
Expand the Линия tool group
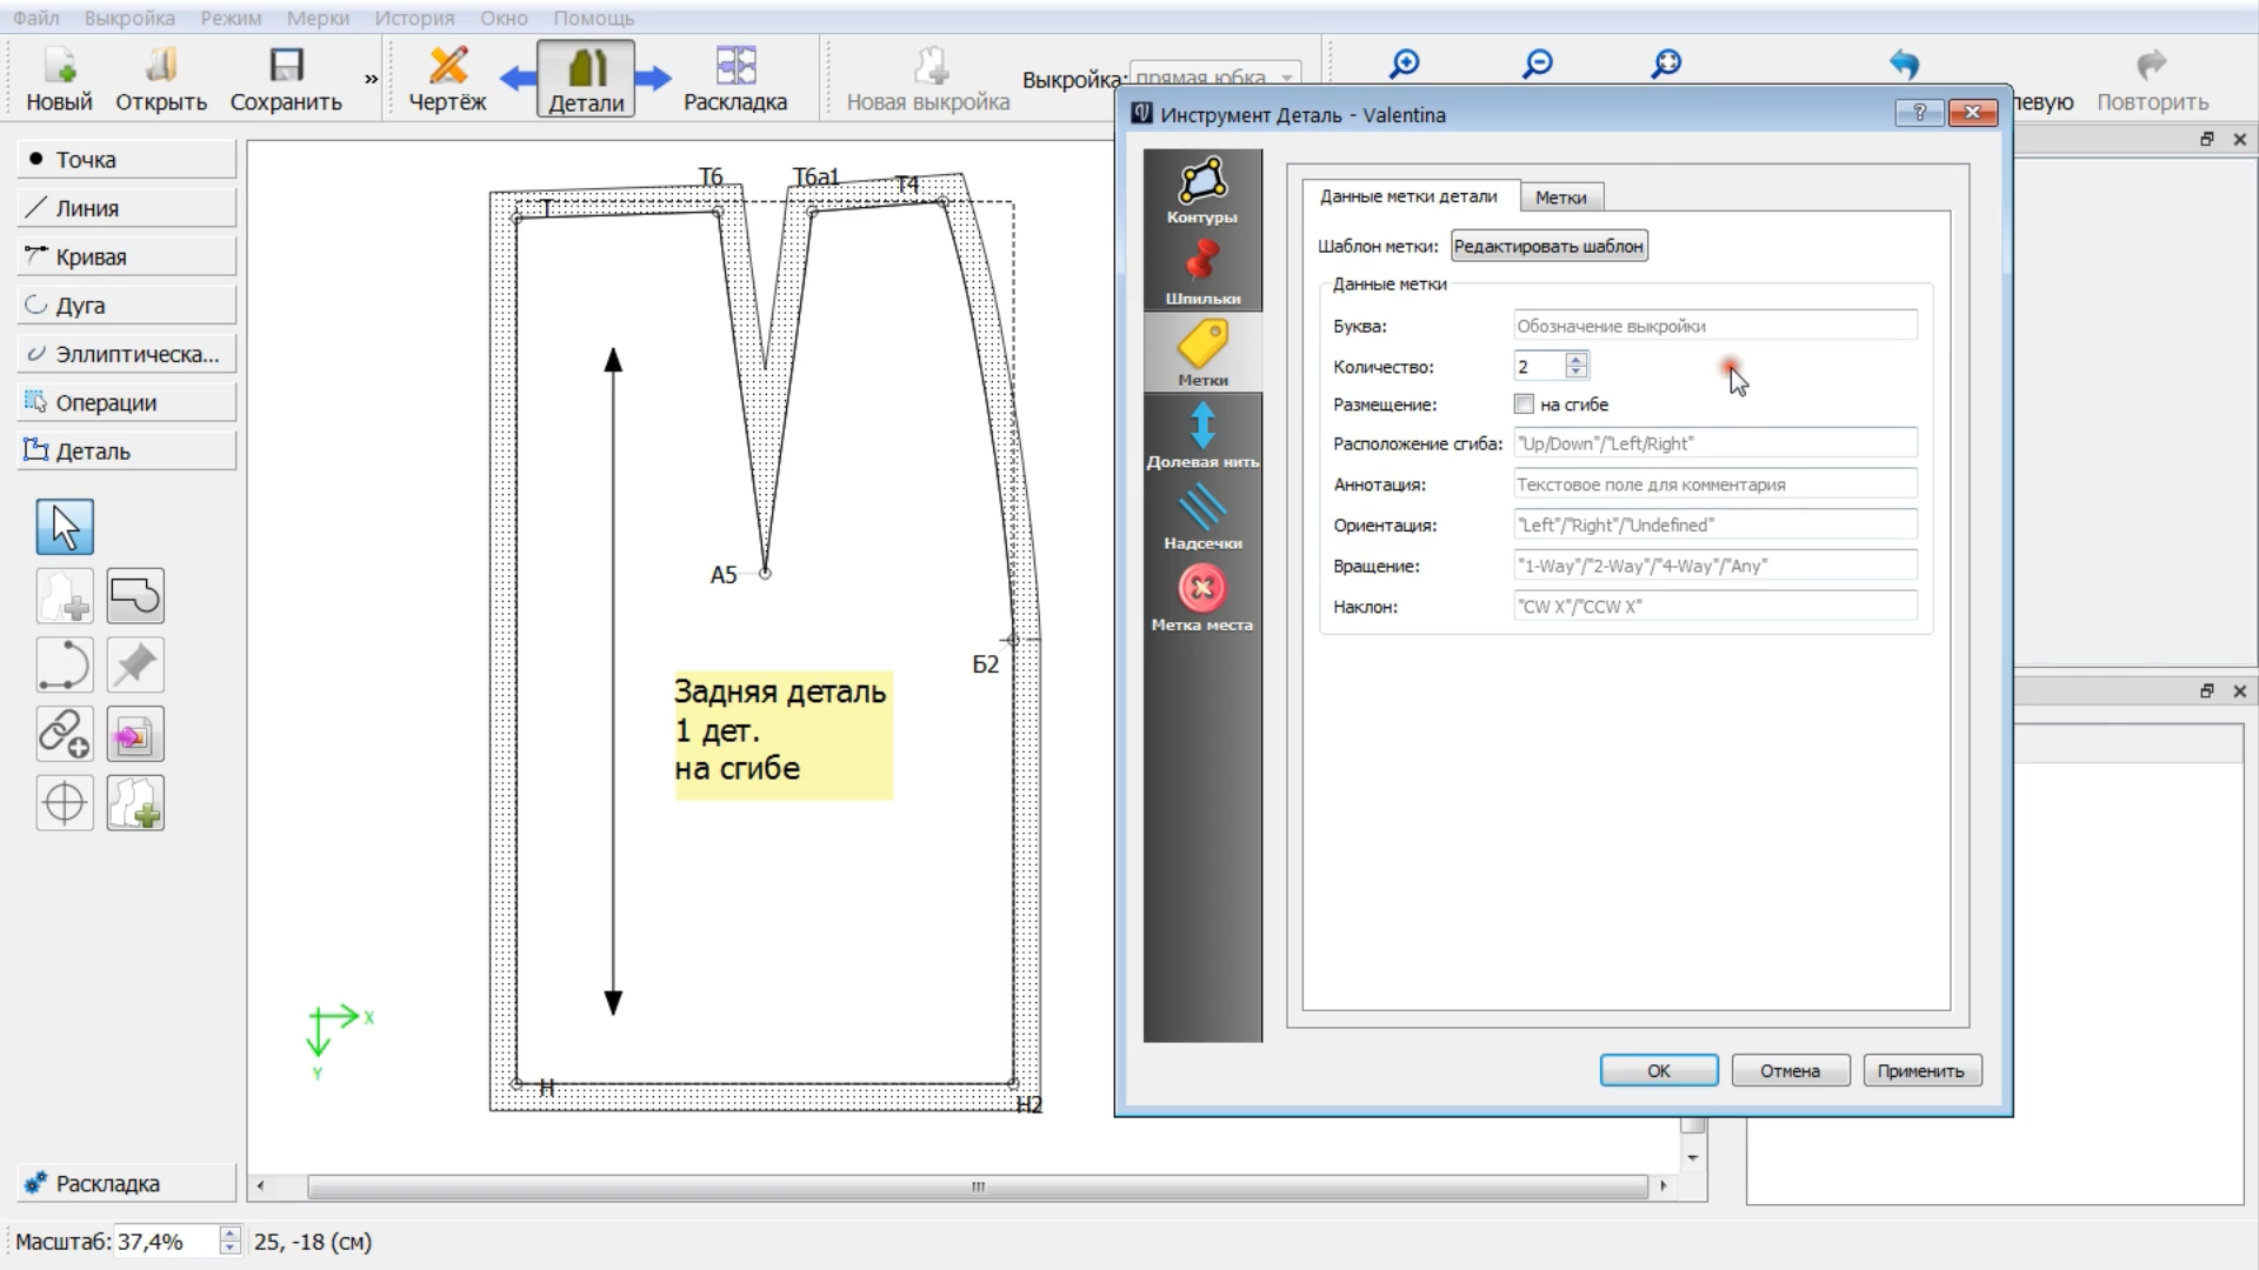[x=127, y=208]
